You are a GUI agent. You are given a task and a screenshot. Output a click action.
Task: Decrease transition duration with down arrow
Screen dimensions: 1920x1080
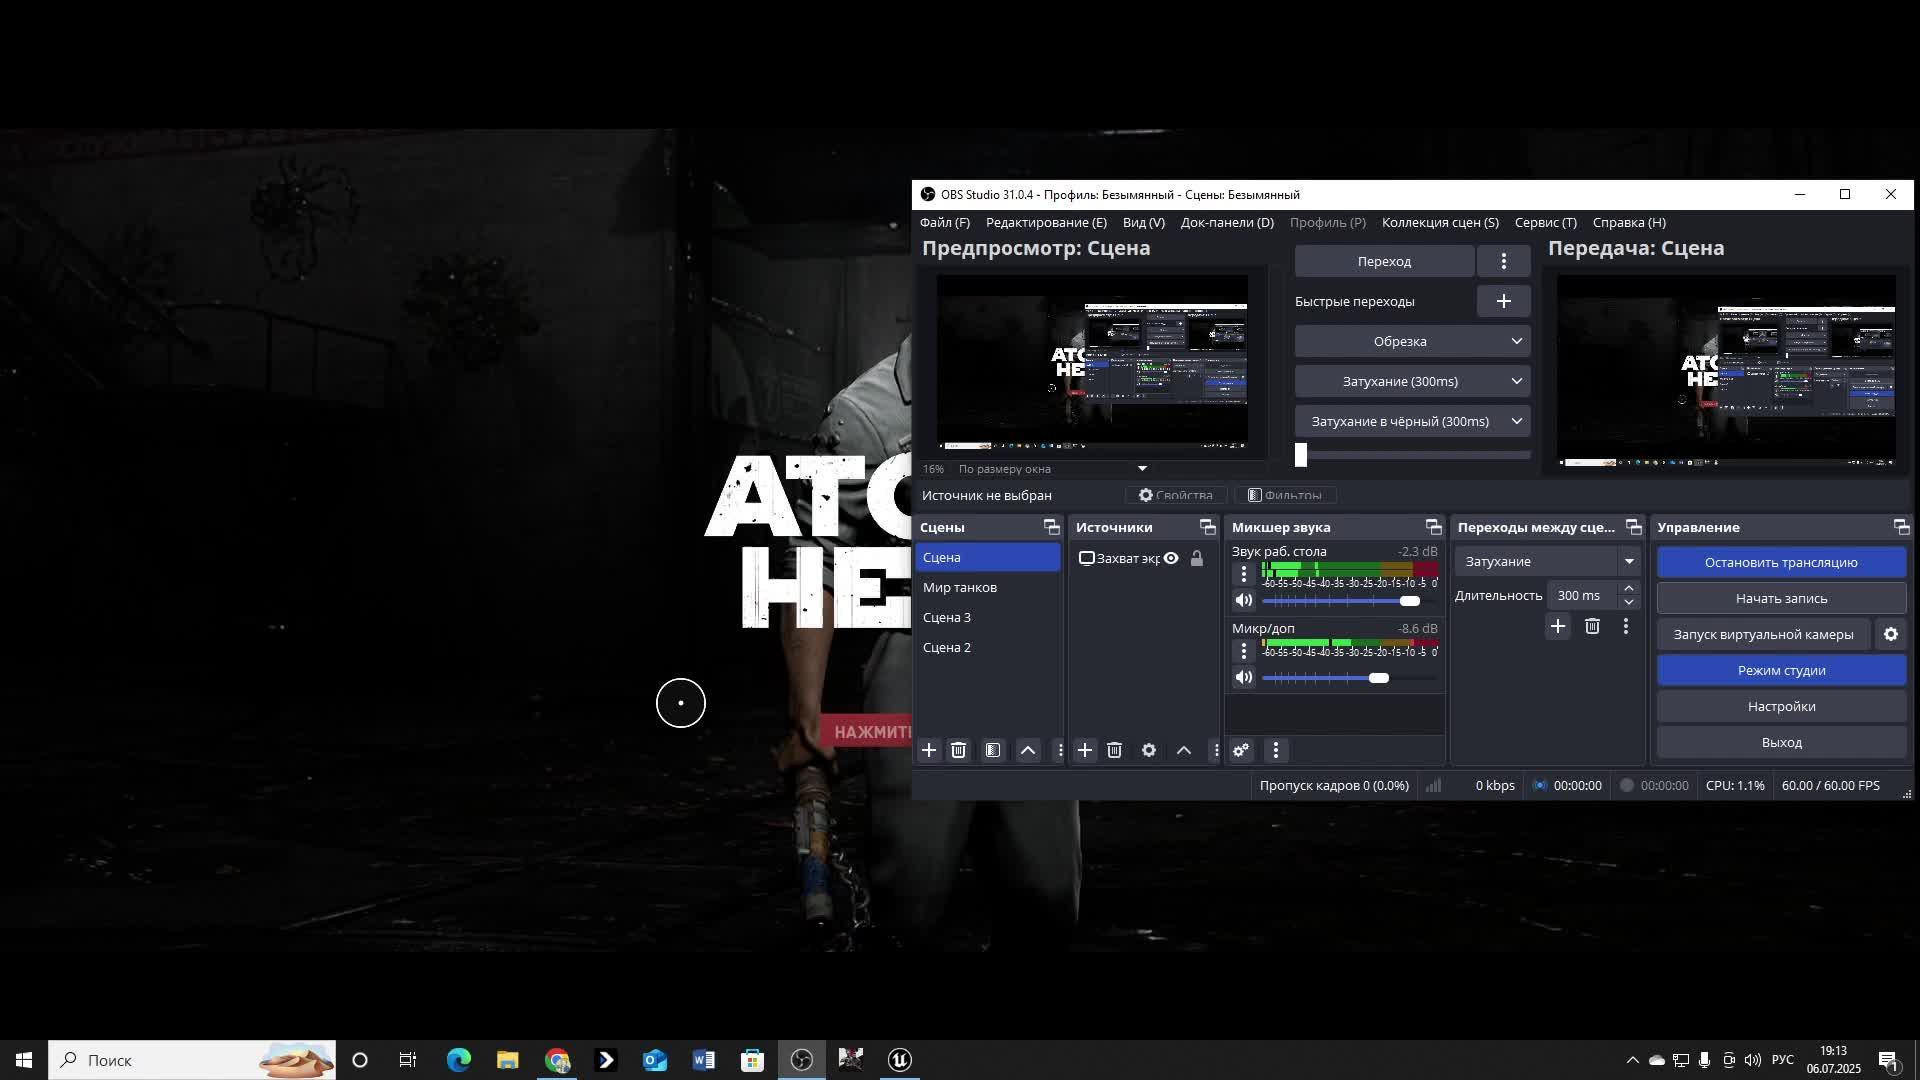click(1628, 602)
